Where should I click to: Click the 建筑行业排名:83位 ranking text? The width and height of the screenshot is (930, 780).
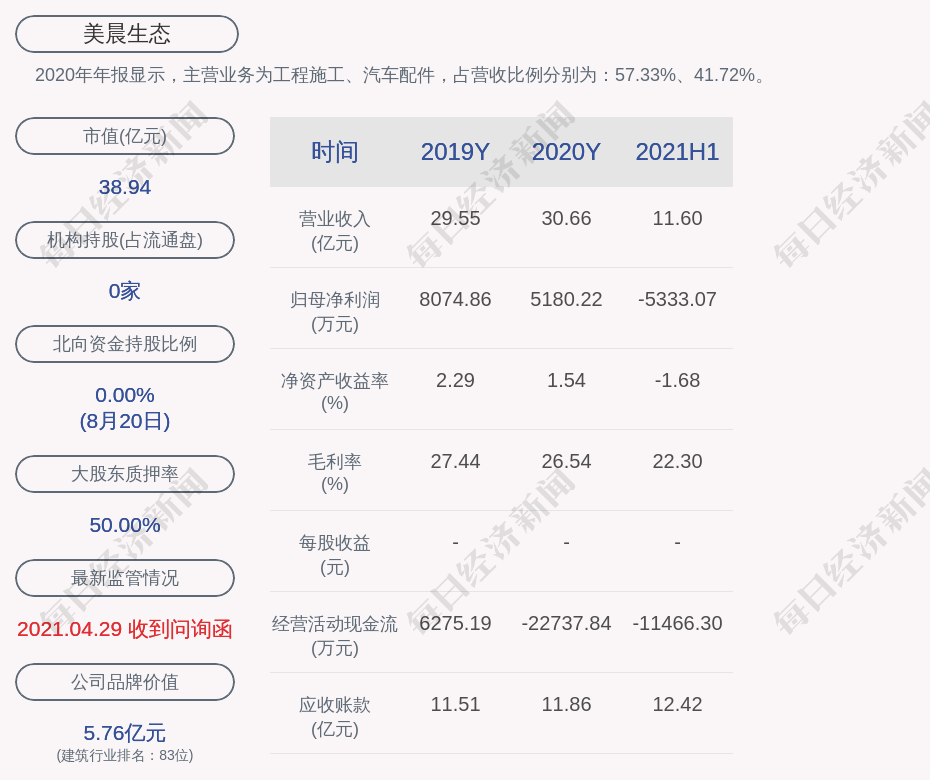pyautogui.click(x=125, y=757)
